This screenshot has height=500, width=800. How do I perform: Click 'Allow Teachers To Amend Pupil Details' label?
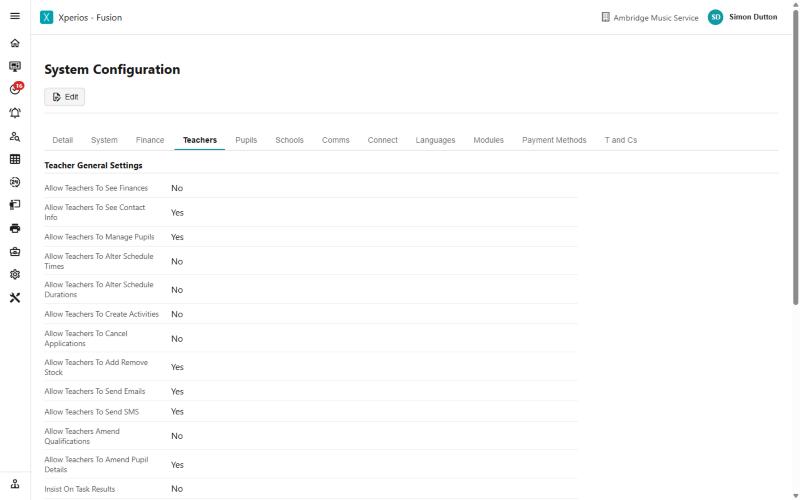pos(96,464)
